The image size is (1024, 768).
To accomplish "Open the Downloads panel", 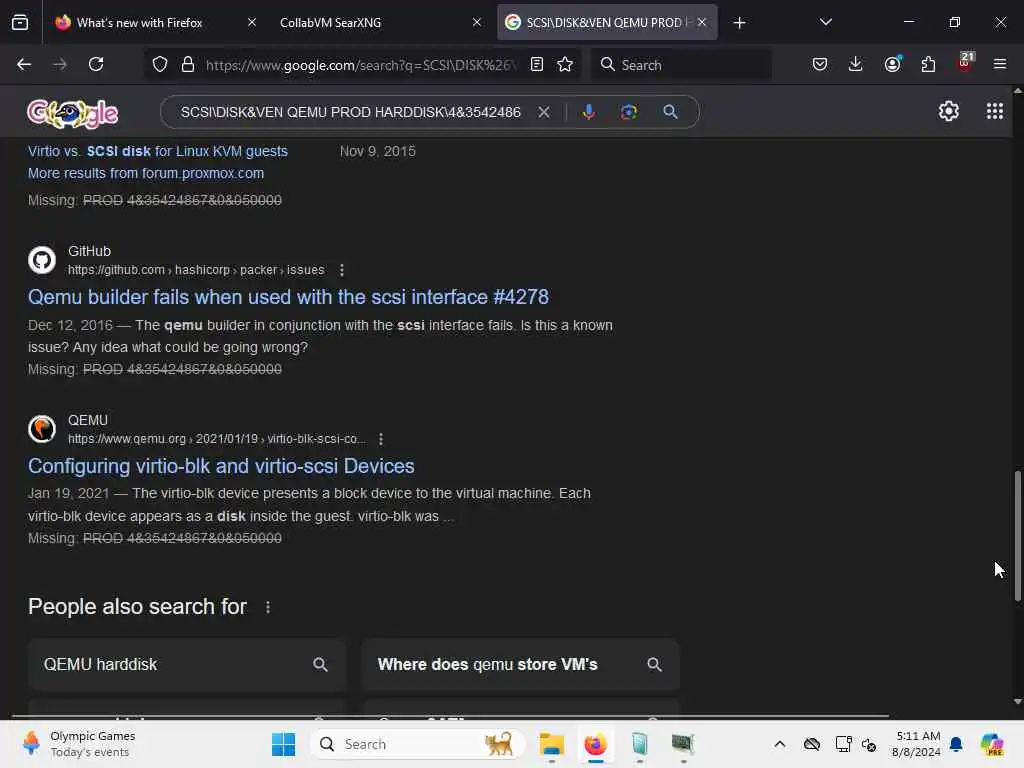I will [x=856, y=64].
